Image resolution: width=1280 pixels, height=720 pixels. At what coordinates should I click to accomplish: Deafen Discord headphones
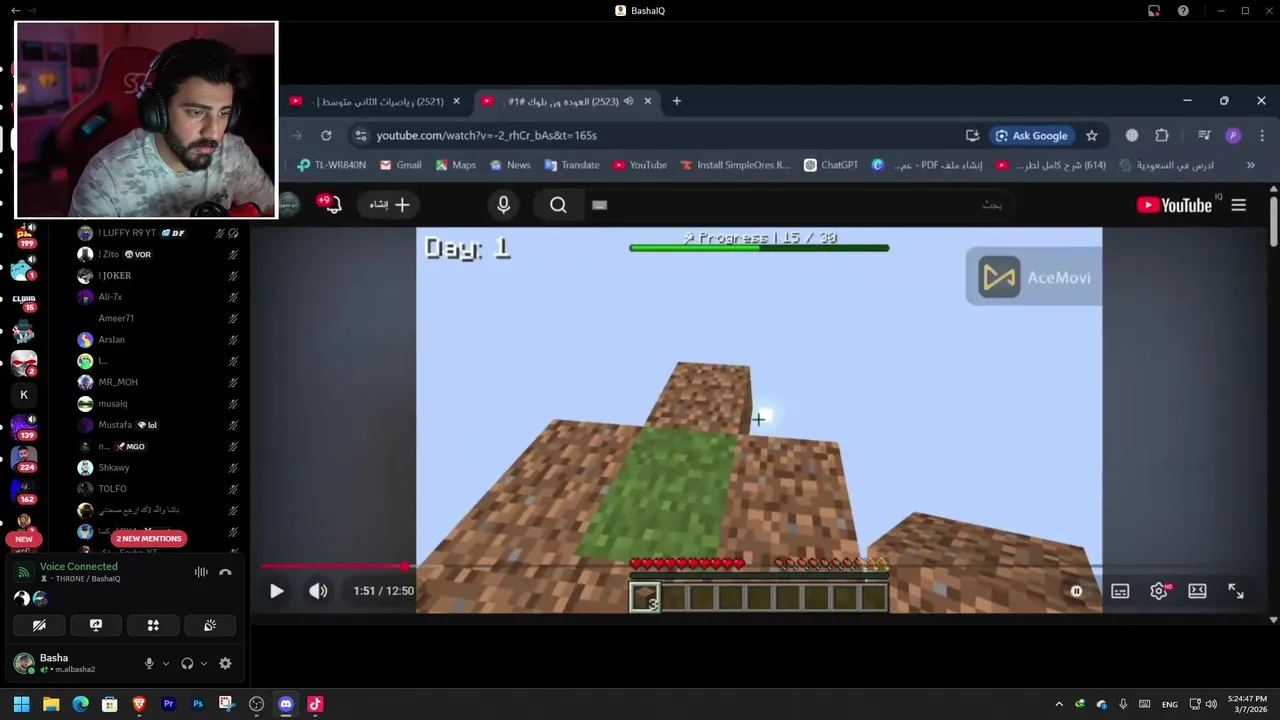[187, 663]
